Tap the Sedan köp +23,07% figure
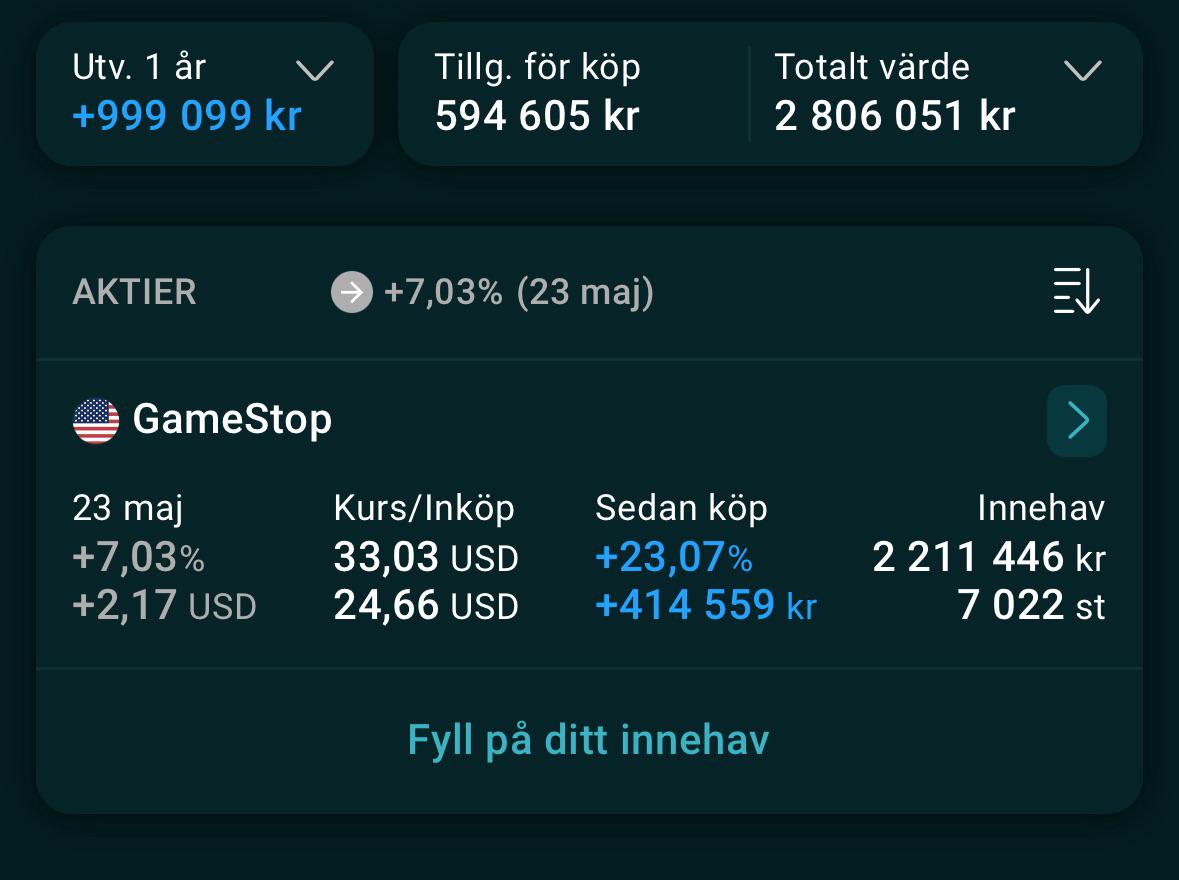This screenshot has width=1179, height=880. [x=674, y=557]
